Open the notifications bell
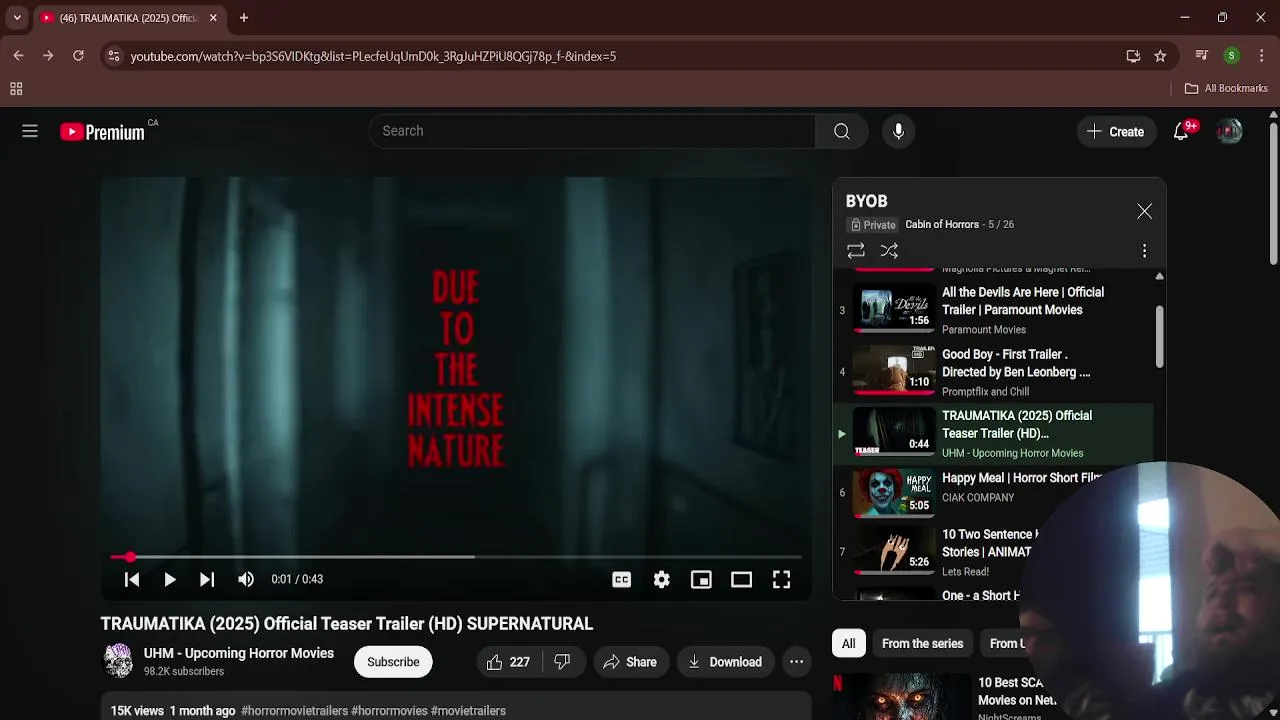 pyautogui.click(x=1181, y=131)
